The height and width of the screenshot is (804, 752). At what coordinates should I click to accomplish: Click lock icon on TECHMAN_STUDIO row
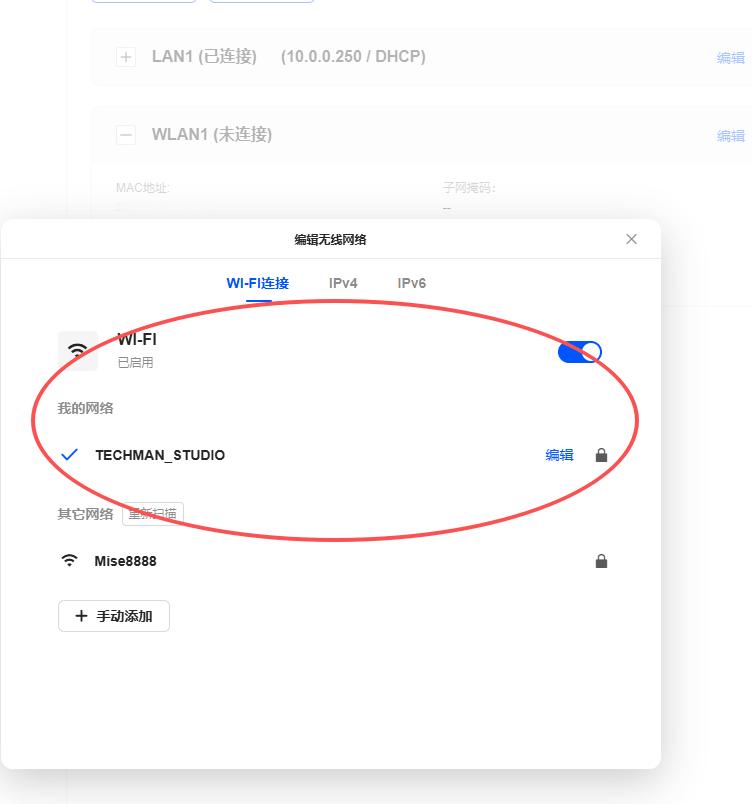[601, 455]
